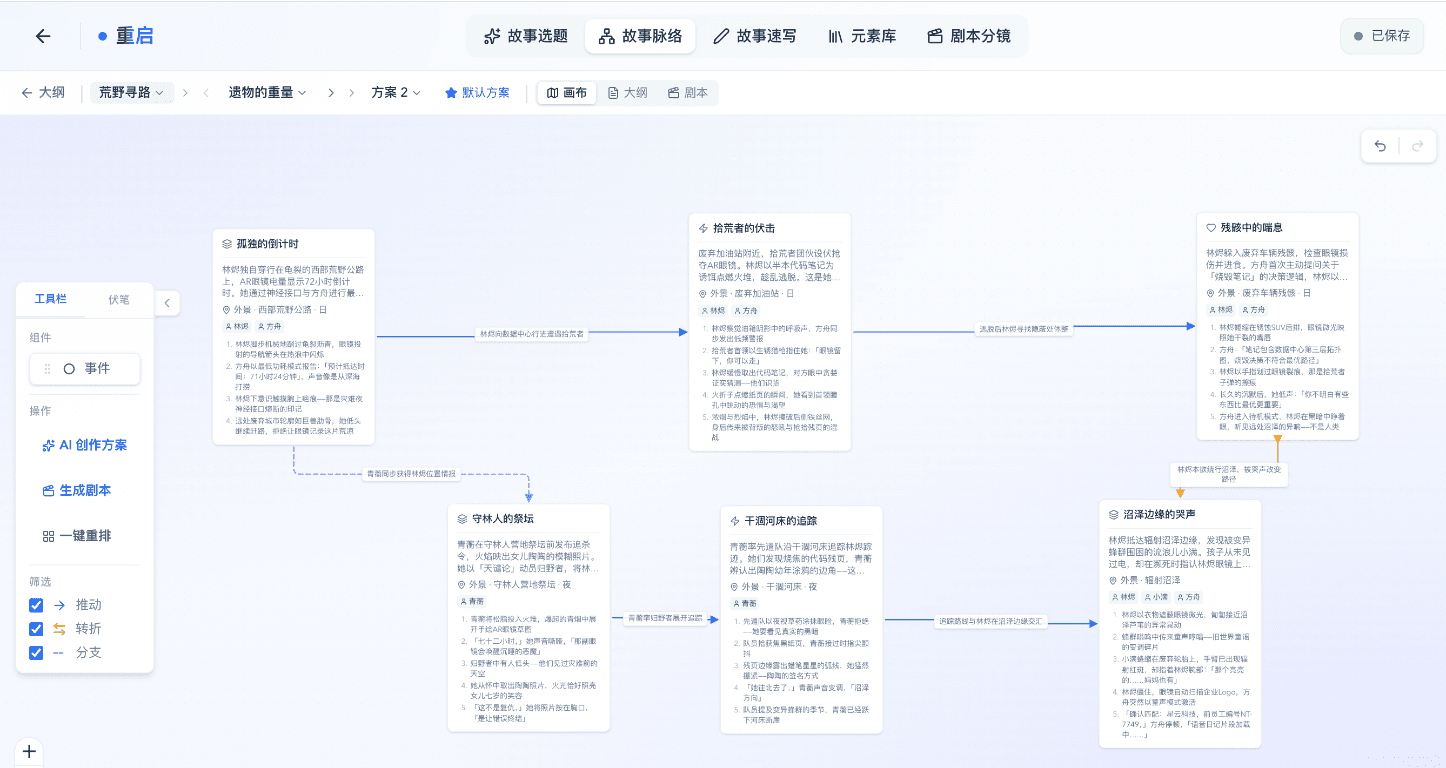
Task: Open the 剧本分镜 tab
Action: tap(969, 36)
